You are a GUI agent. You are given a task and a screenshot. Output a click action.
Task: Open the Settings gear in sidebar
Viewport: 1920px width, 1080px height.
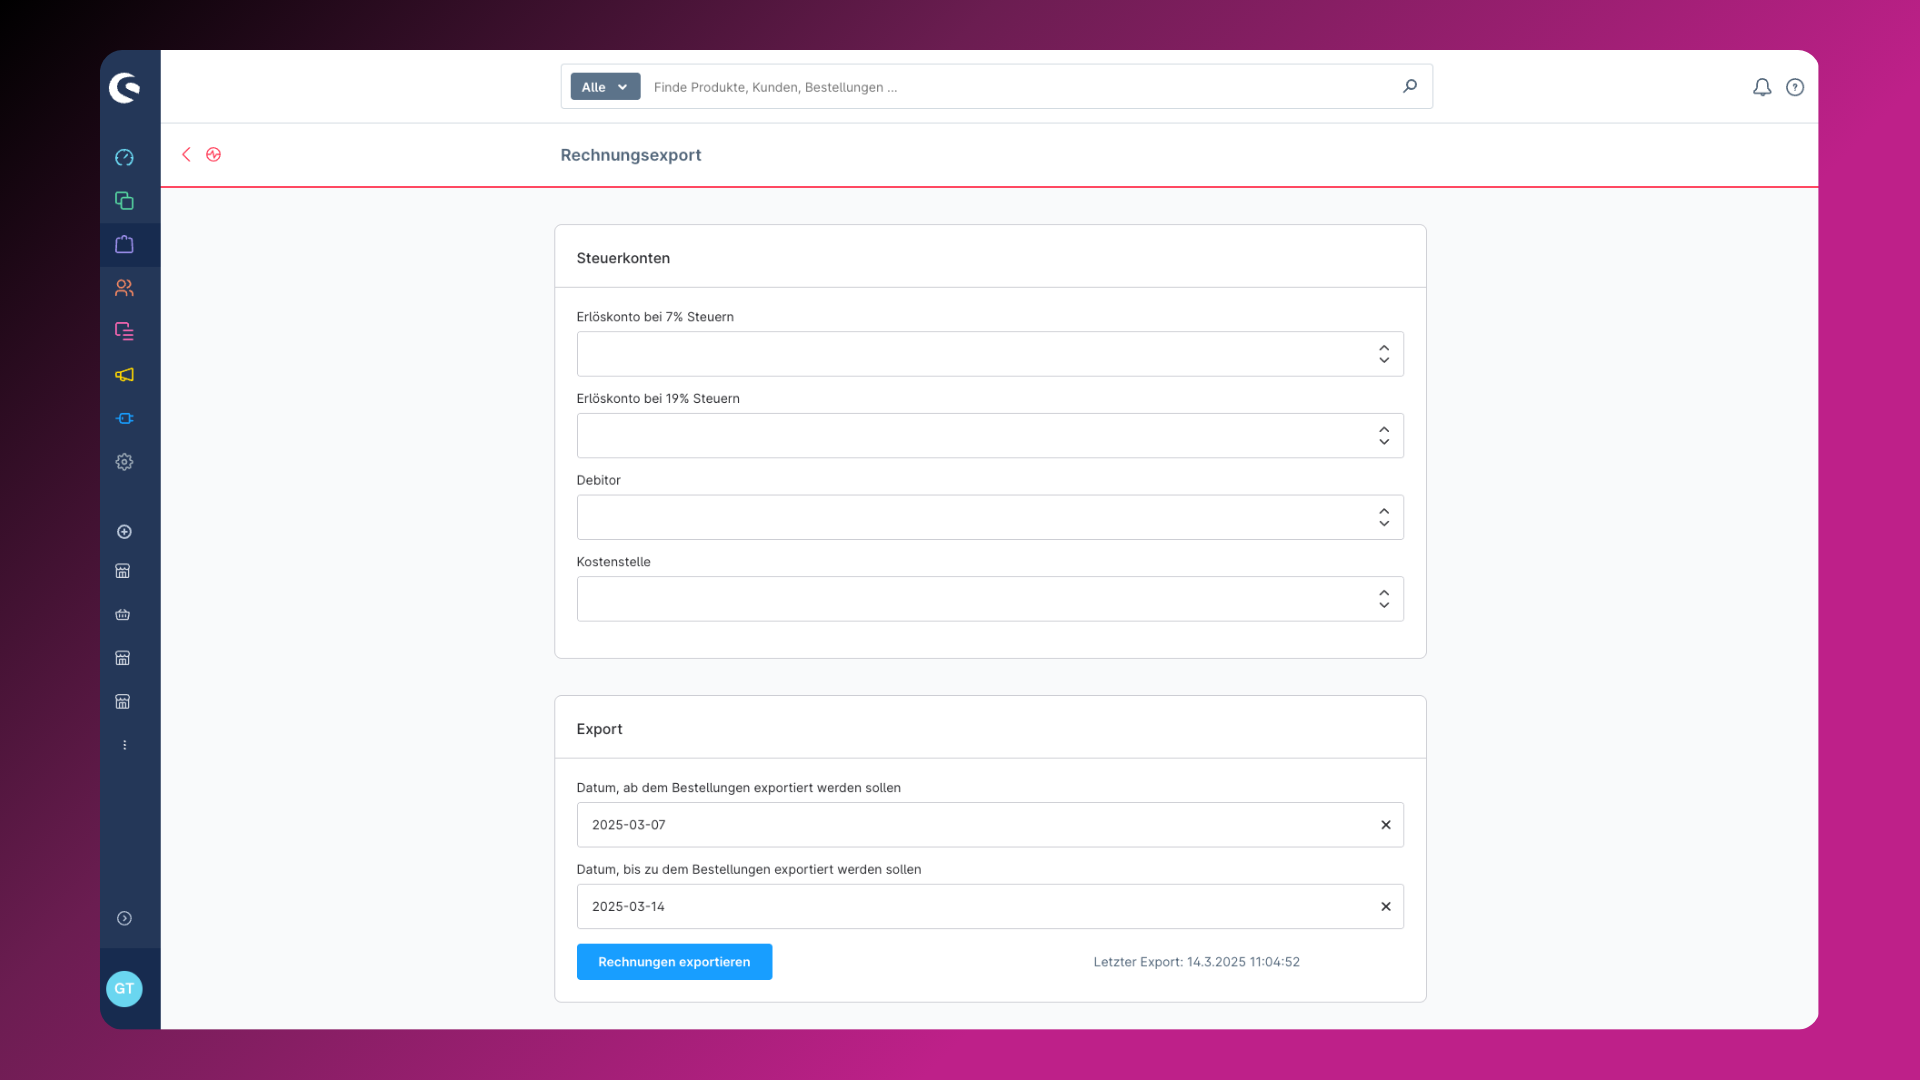124,462
